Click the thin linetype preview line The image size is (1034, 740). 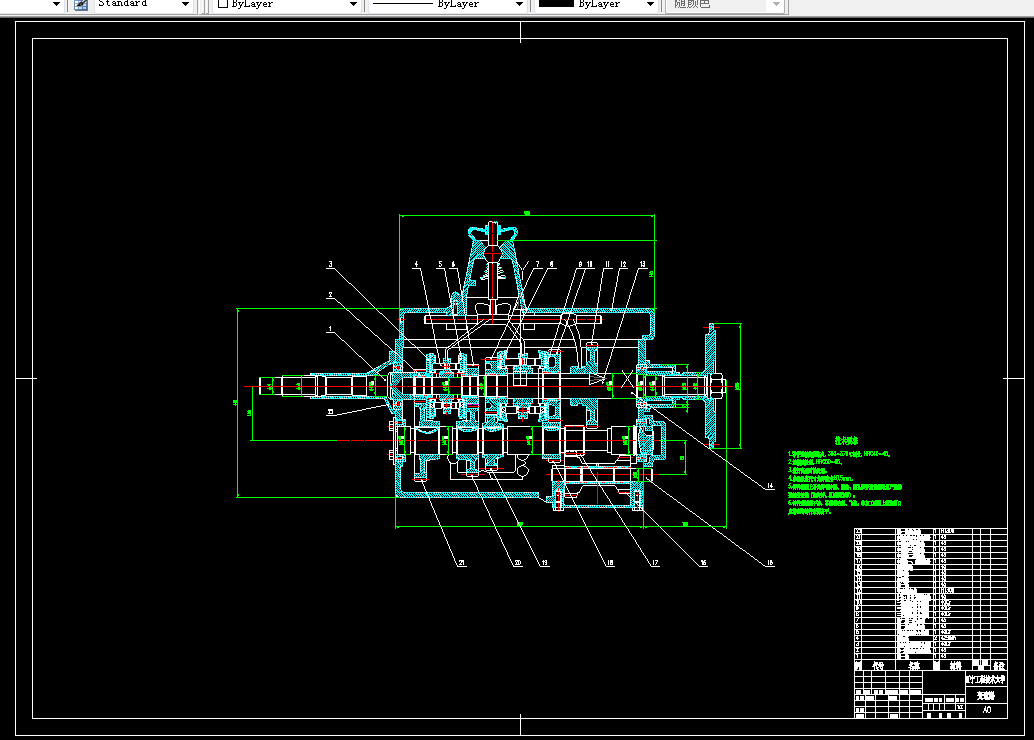[x=403, y=4]
